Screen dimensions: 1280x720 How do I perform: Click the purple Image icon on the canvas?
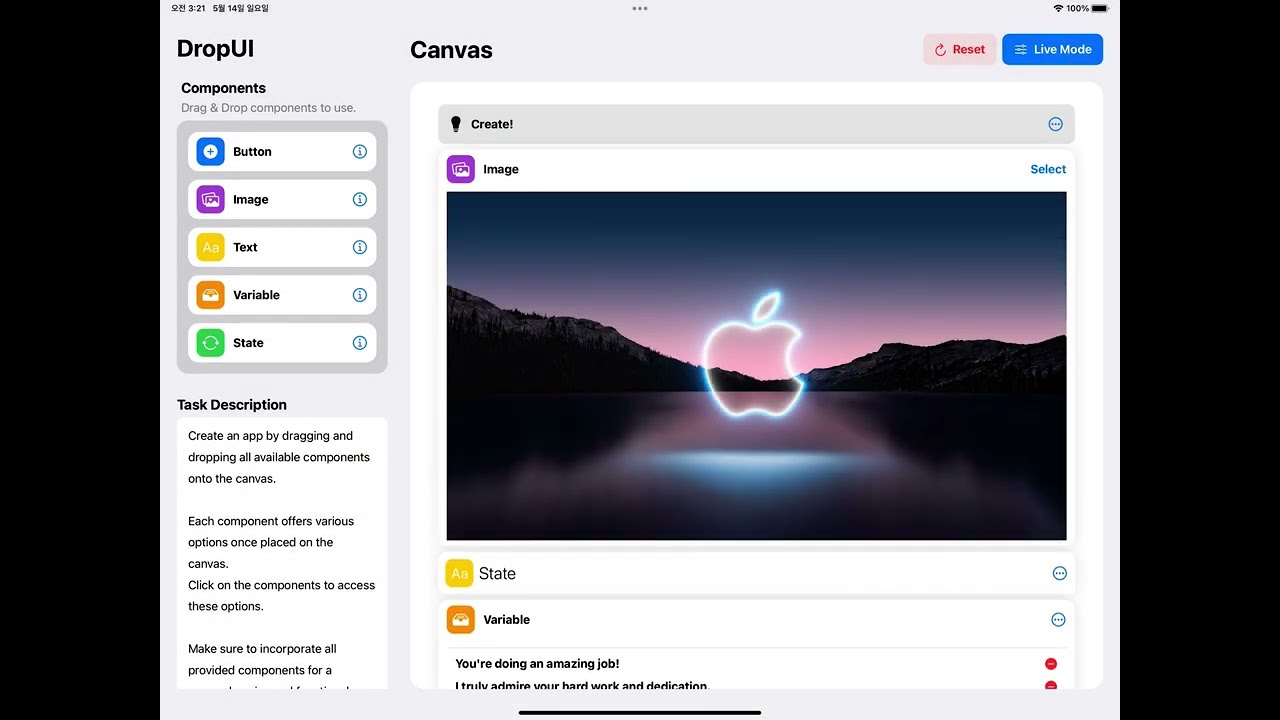[x=460, y=169]
